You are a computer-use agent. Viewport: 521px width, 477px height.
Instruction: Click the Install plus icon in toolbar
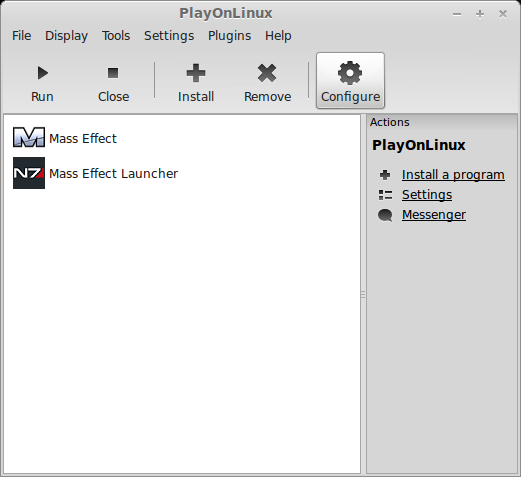click(x=196, y=73)
